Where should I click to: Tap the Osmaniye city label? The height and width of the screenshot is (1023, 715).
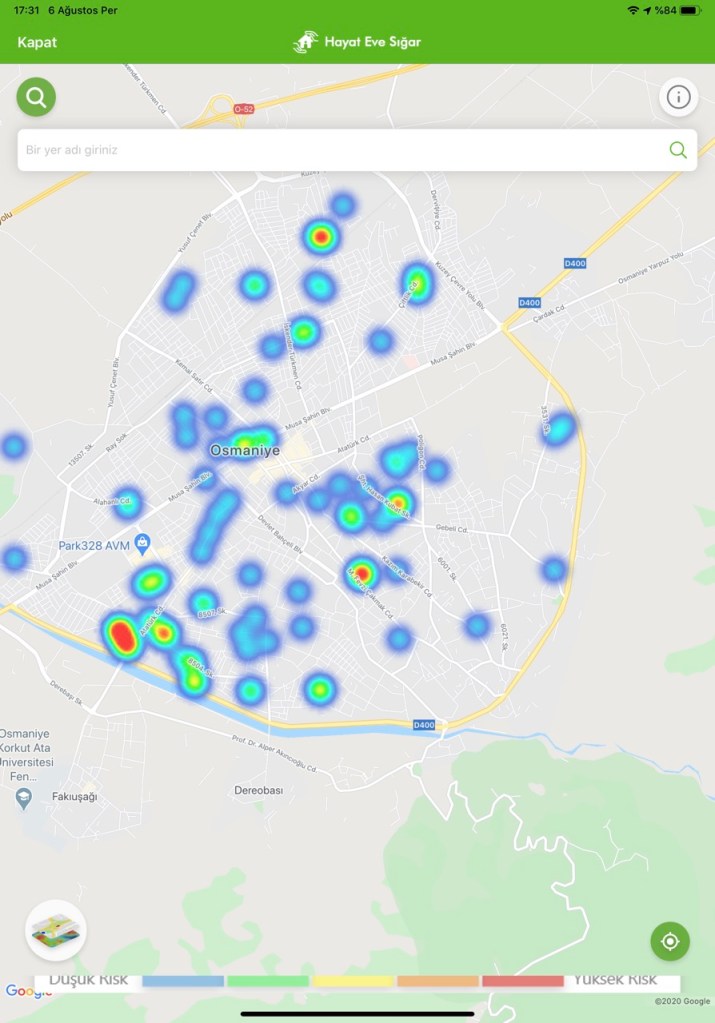click(x=245, y=451)
